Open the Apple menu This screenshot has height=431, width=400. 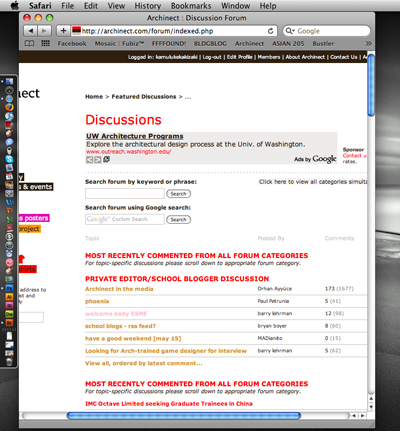(x=15, y=6)
